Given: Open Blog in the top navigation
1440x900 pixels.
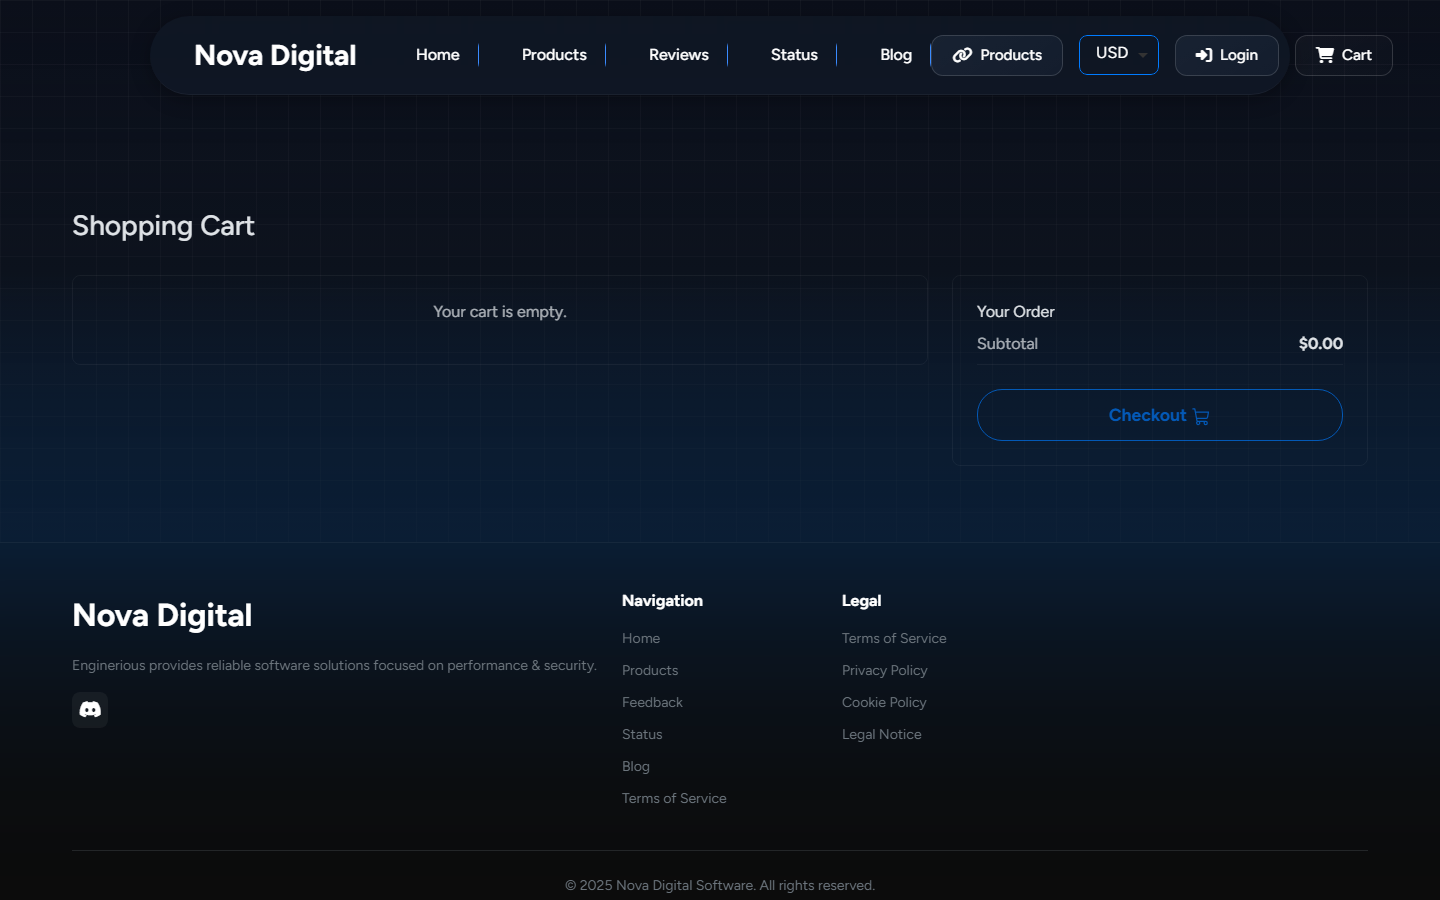Looking at the screenshot, I should pos(896,55).
